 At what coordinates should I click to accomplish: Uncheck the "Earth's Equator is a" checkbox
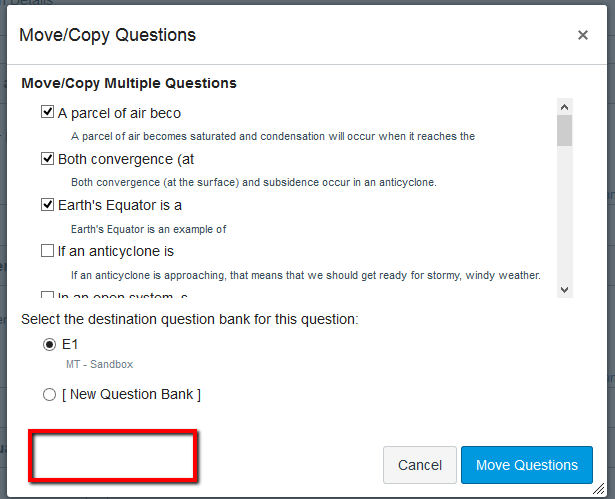click(x=47, y=204)
